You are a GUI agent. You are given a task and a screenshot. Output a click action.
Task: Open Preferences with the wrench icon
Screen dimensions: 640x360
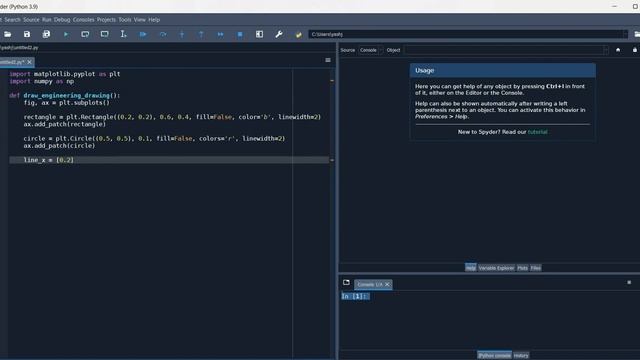(279, 34)
